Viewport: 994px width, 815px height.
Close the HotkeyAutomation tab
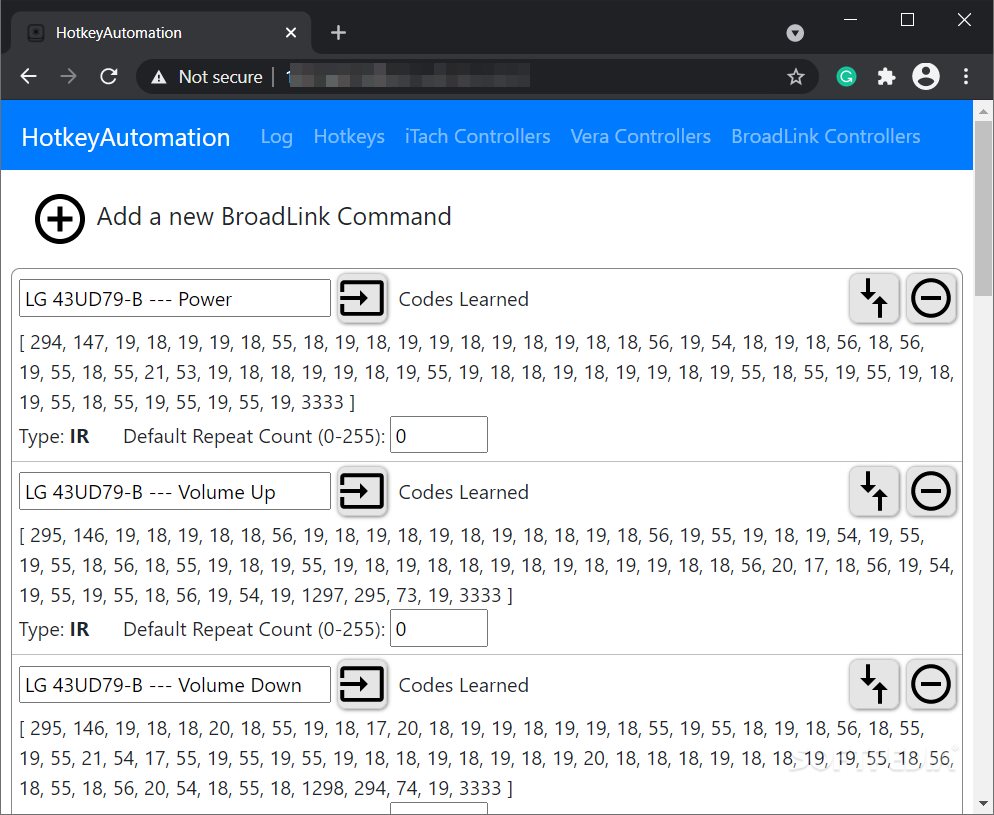[291, 32]
